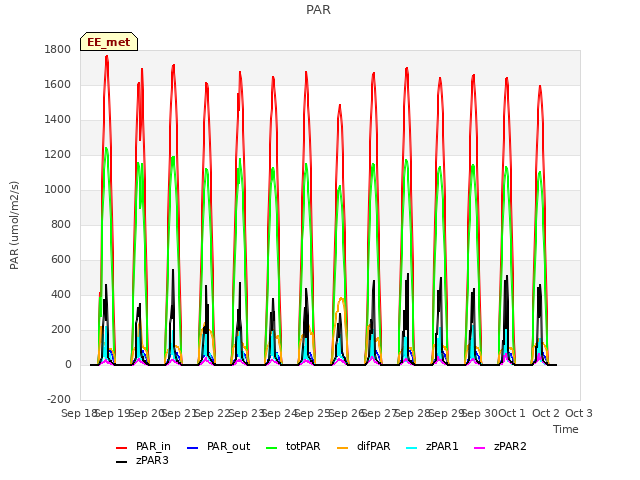Click the red PAR_in legend color marker
Screen dimensions: 640x480
[122, 448]
